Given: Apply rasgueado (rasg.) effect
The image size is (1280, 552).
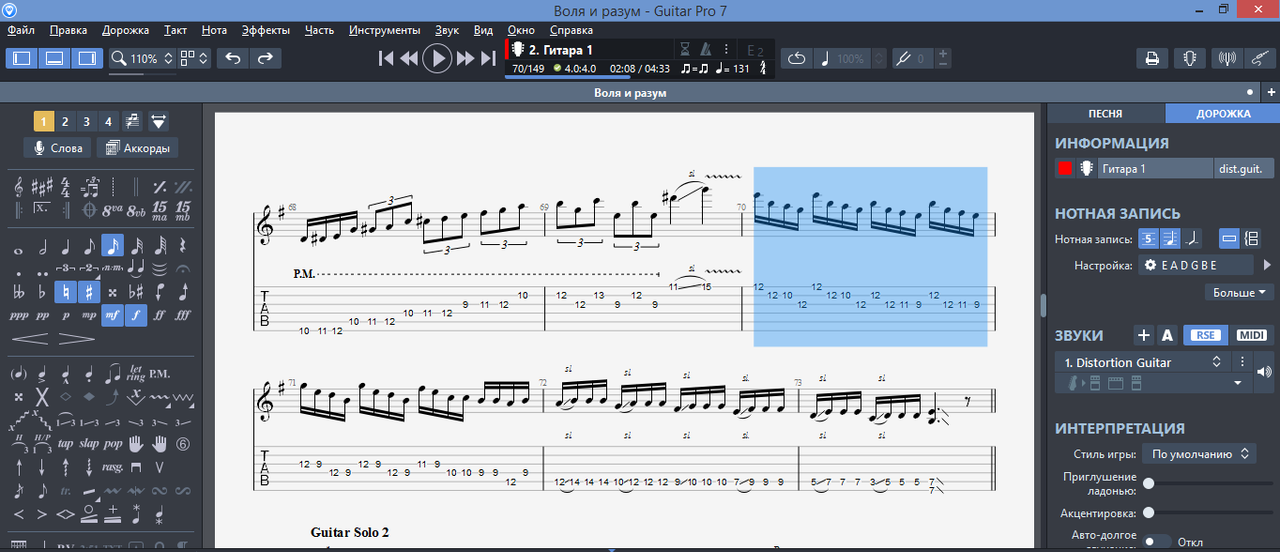Looking at the screenshot, I should (x=113, y=467).
